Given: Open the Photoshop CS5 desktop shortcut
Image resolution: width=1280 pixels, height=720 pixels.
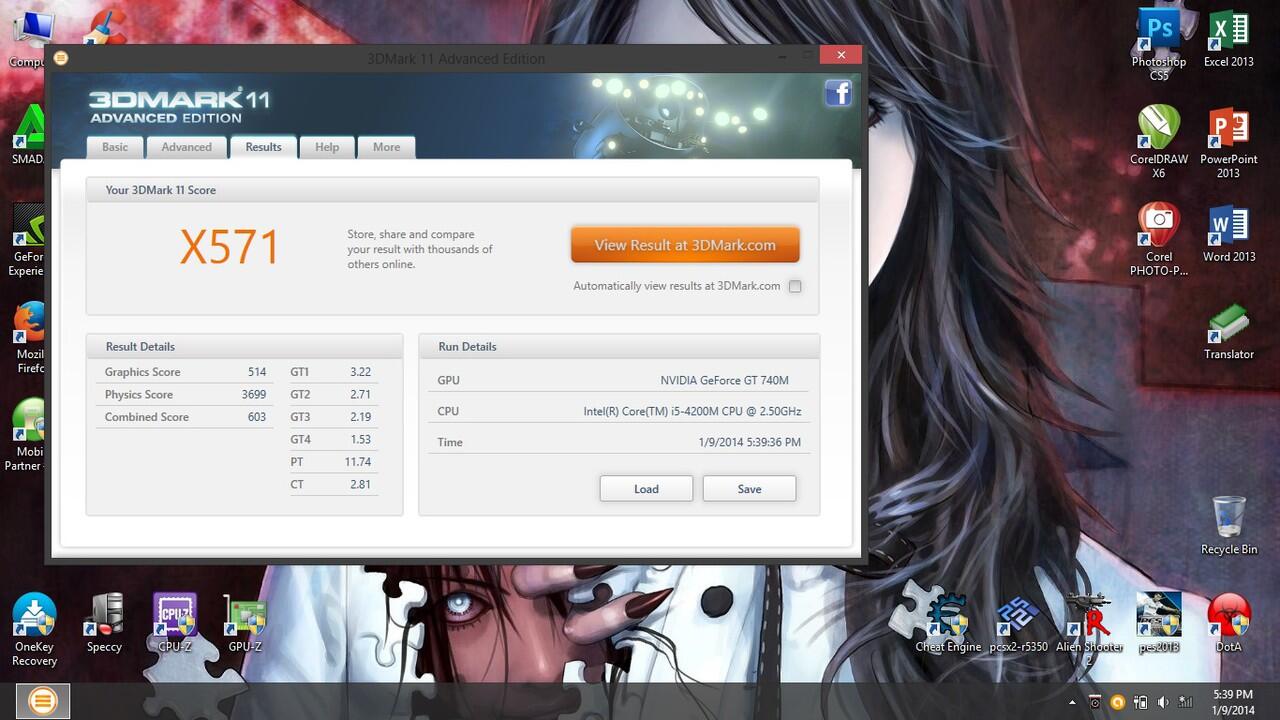Looking at the screenshot, I should 1159,45.
